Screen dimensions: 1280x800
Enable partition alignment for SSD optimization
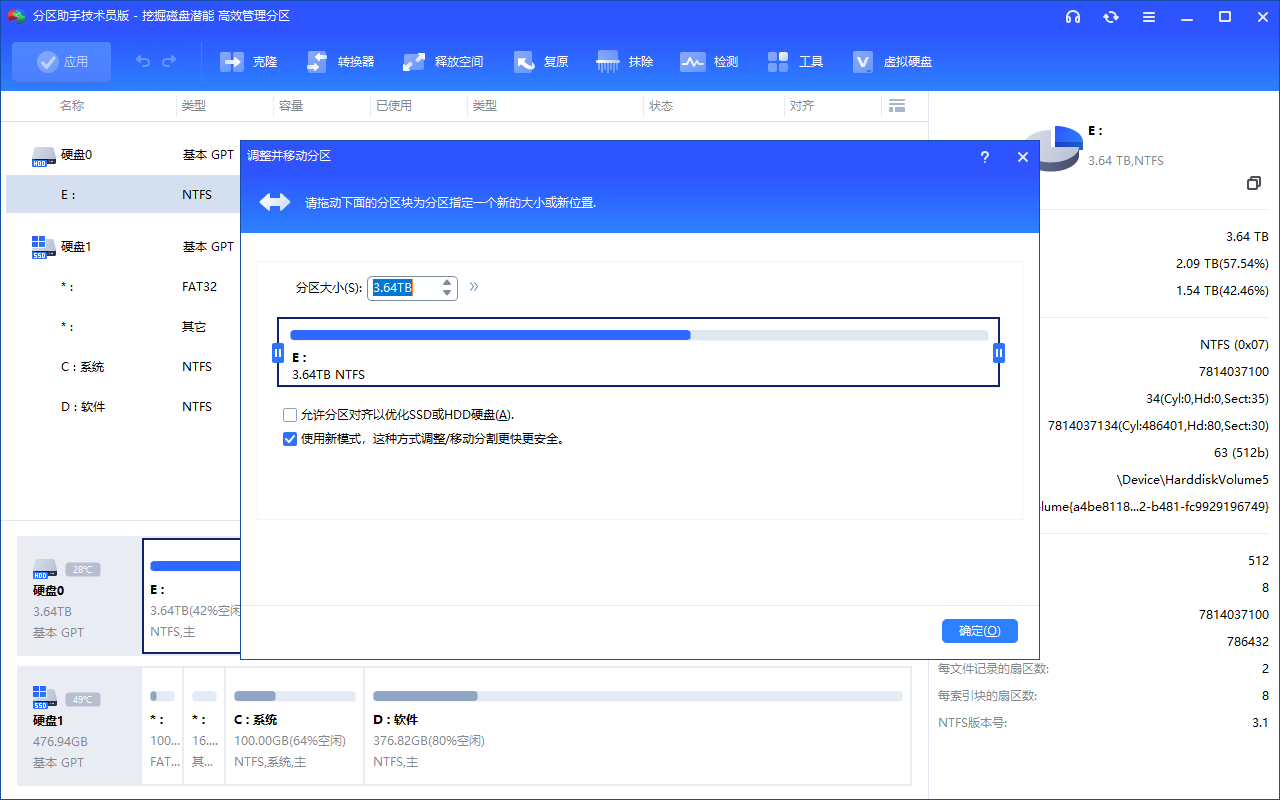290,414
